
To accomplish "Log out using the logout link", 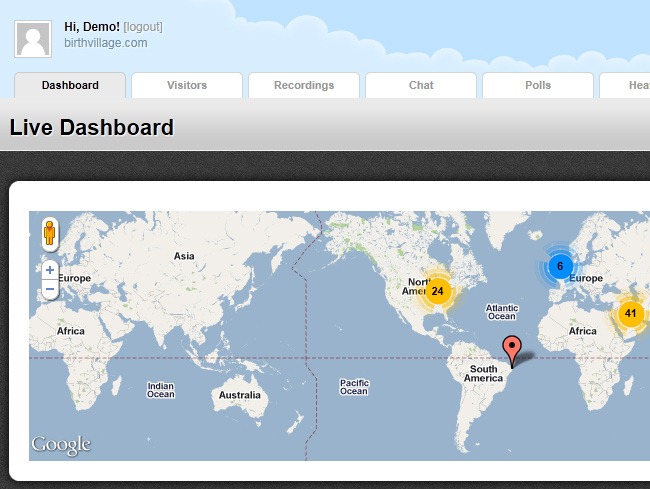I will (143, 26).
